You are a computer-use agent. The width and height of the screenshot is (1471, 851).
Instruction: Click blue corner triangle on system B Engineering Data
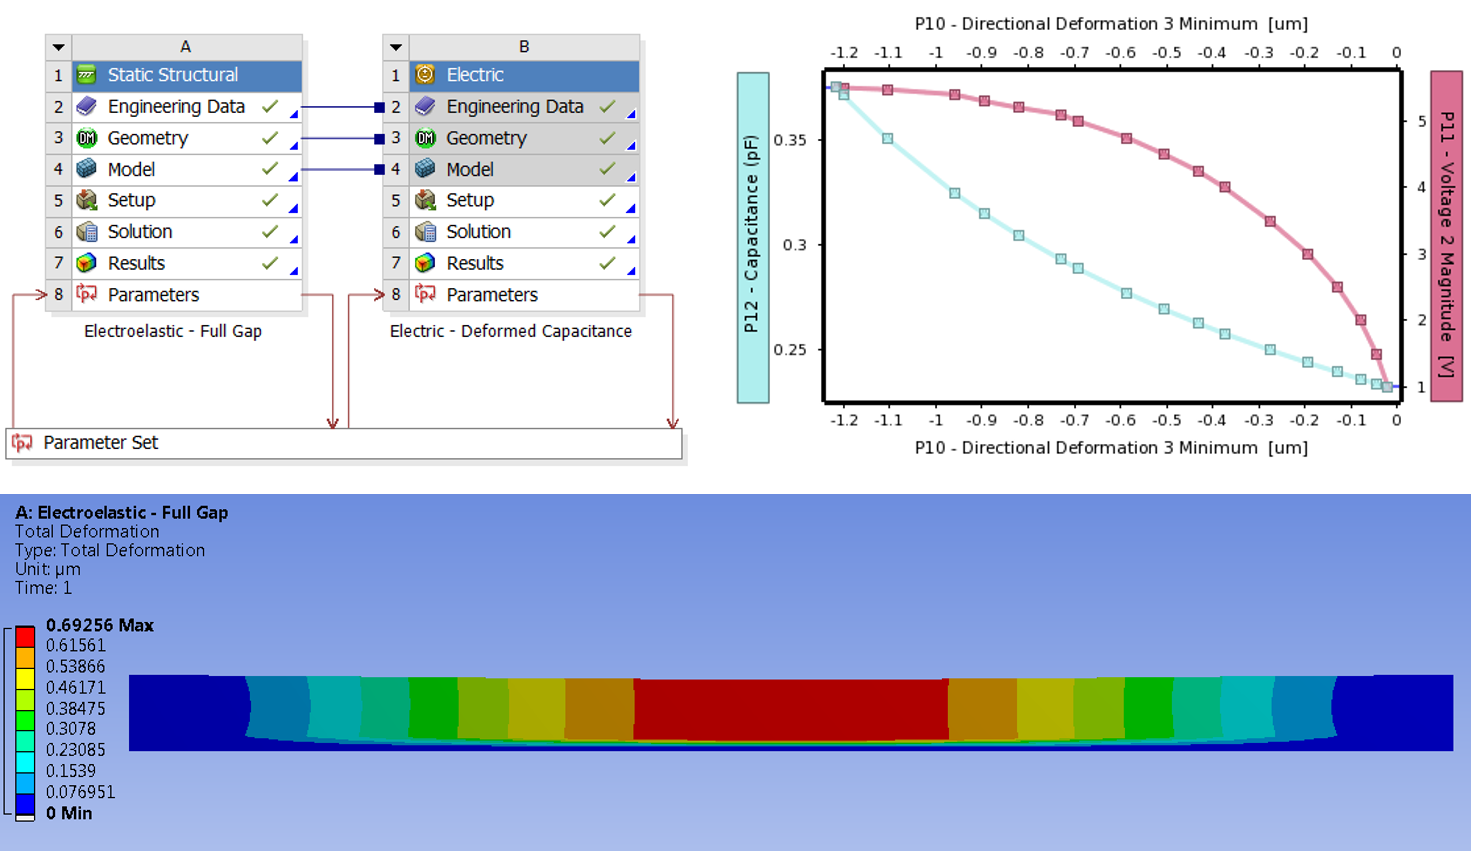(631, 114)
